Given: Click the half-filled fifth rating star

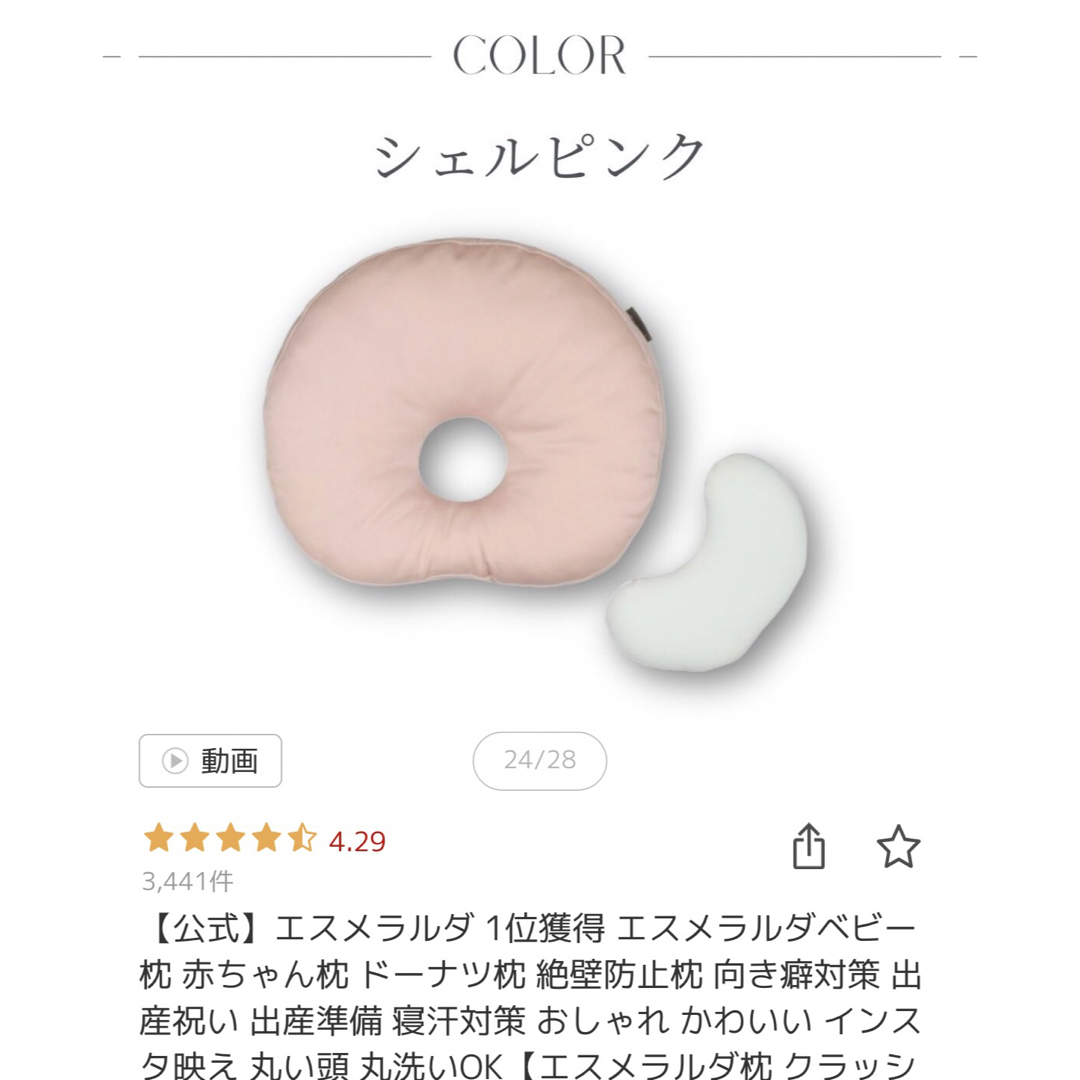Looking at the screenshot, I should [302, 839].
